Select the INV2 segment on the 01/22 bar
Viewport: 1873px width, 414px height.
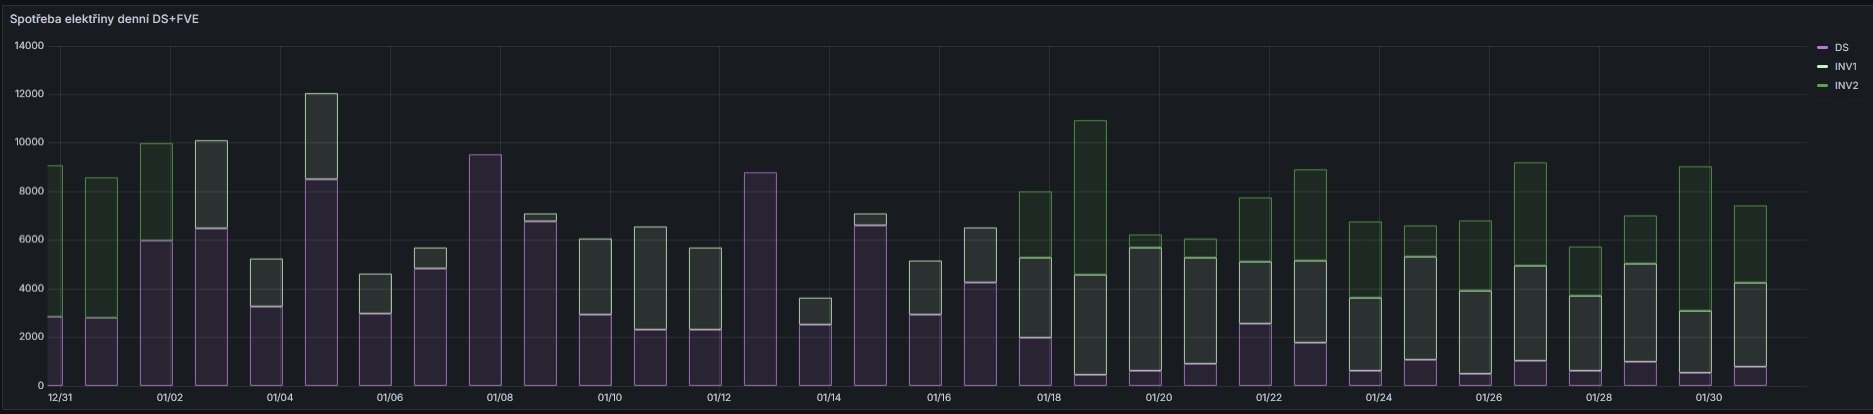[x=1255, y=230]
